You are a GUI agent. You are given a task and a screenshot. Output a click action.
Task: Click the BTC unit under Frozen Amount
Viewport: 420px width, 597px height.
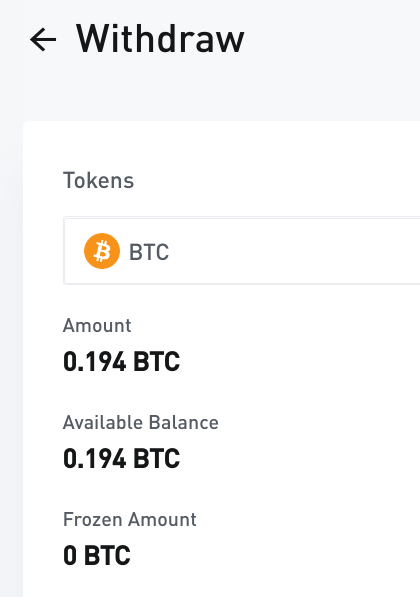tap(107, 555)
